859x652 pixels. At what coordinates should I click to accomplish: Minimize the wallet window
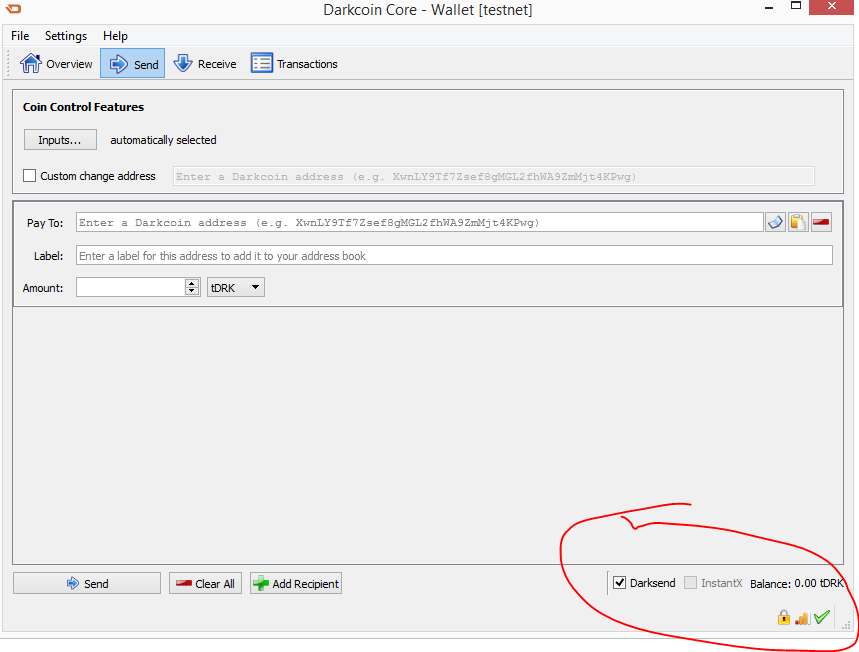coord(769,8)
